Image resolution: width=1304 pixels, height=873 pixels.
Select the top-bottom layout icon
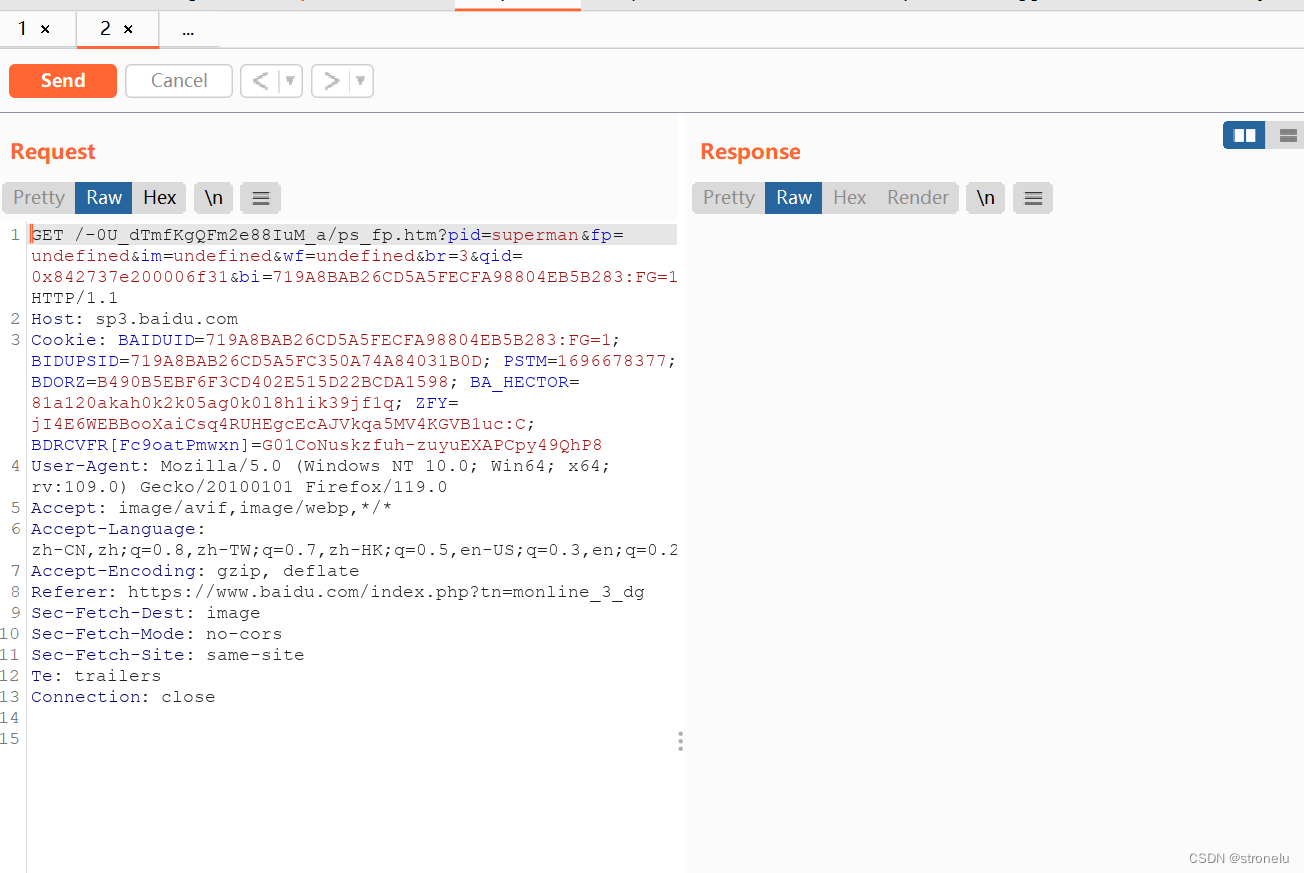click(x=1288, y=135)
